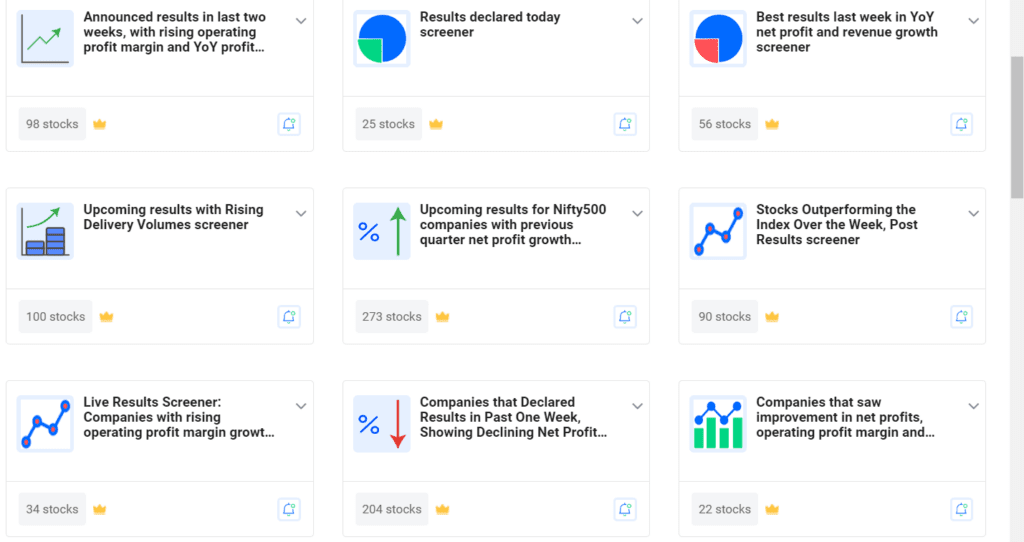Image resolution: width=1024 pixels, height=542 pixels.
Task: Click the vertical page scrollbar thumb
Action: tap(1017, 127)
